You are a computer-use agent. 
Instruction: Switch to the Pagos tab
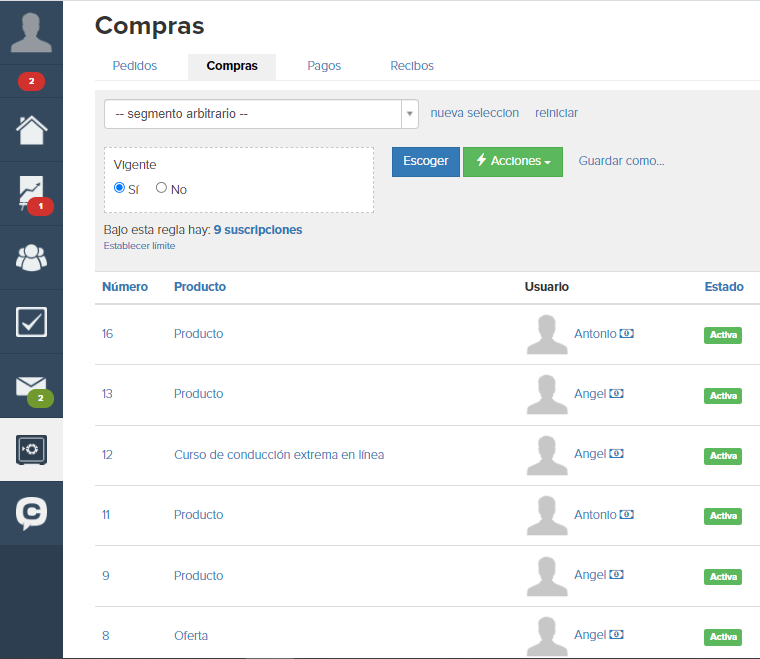[x=324, y=66]
